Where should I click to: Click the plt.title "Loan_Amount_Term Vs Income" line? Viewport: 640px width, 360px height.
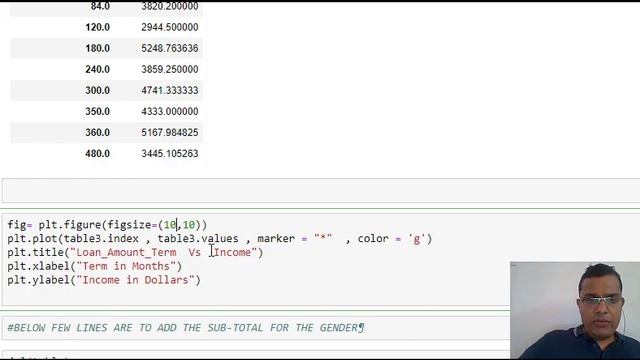tap(135, 253)
